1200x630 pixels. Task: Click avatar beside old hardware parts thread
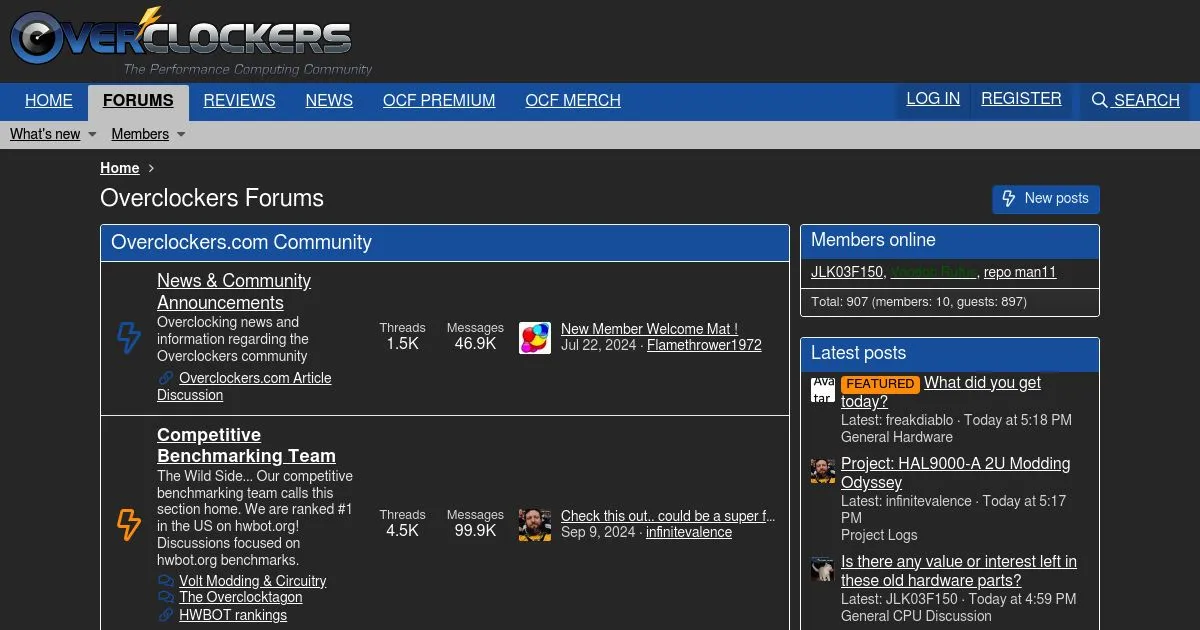[x=823, y=569]
